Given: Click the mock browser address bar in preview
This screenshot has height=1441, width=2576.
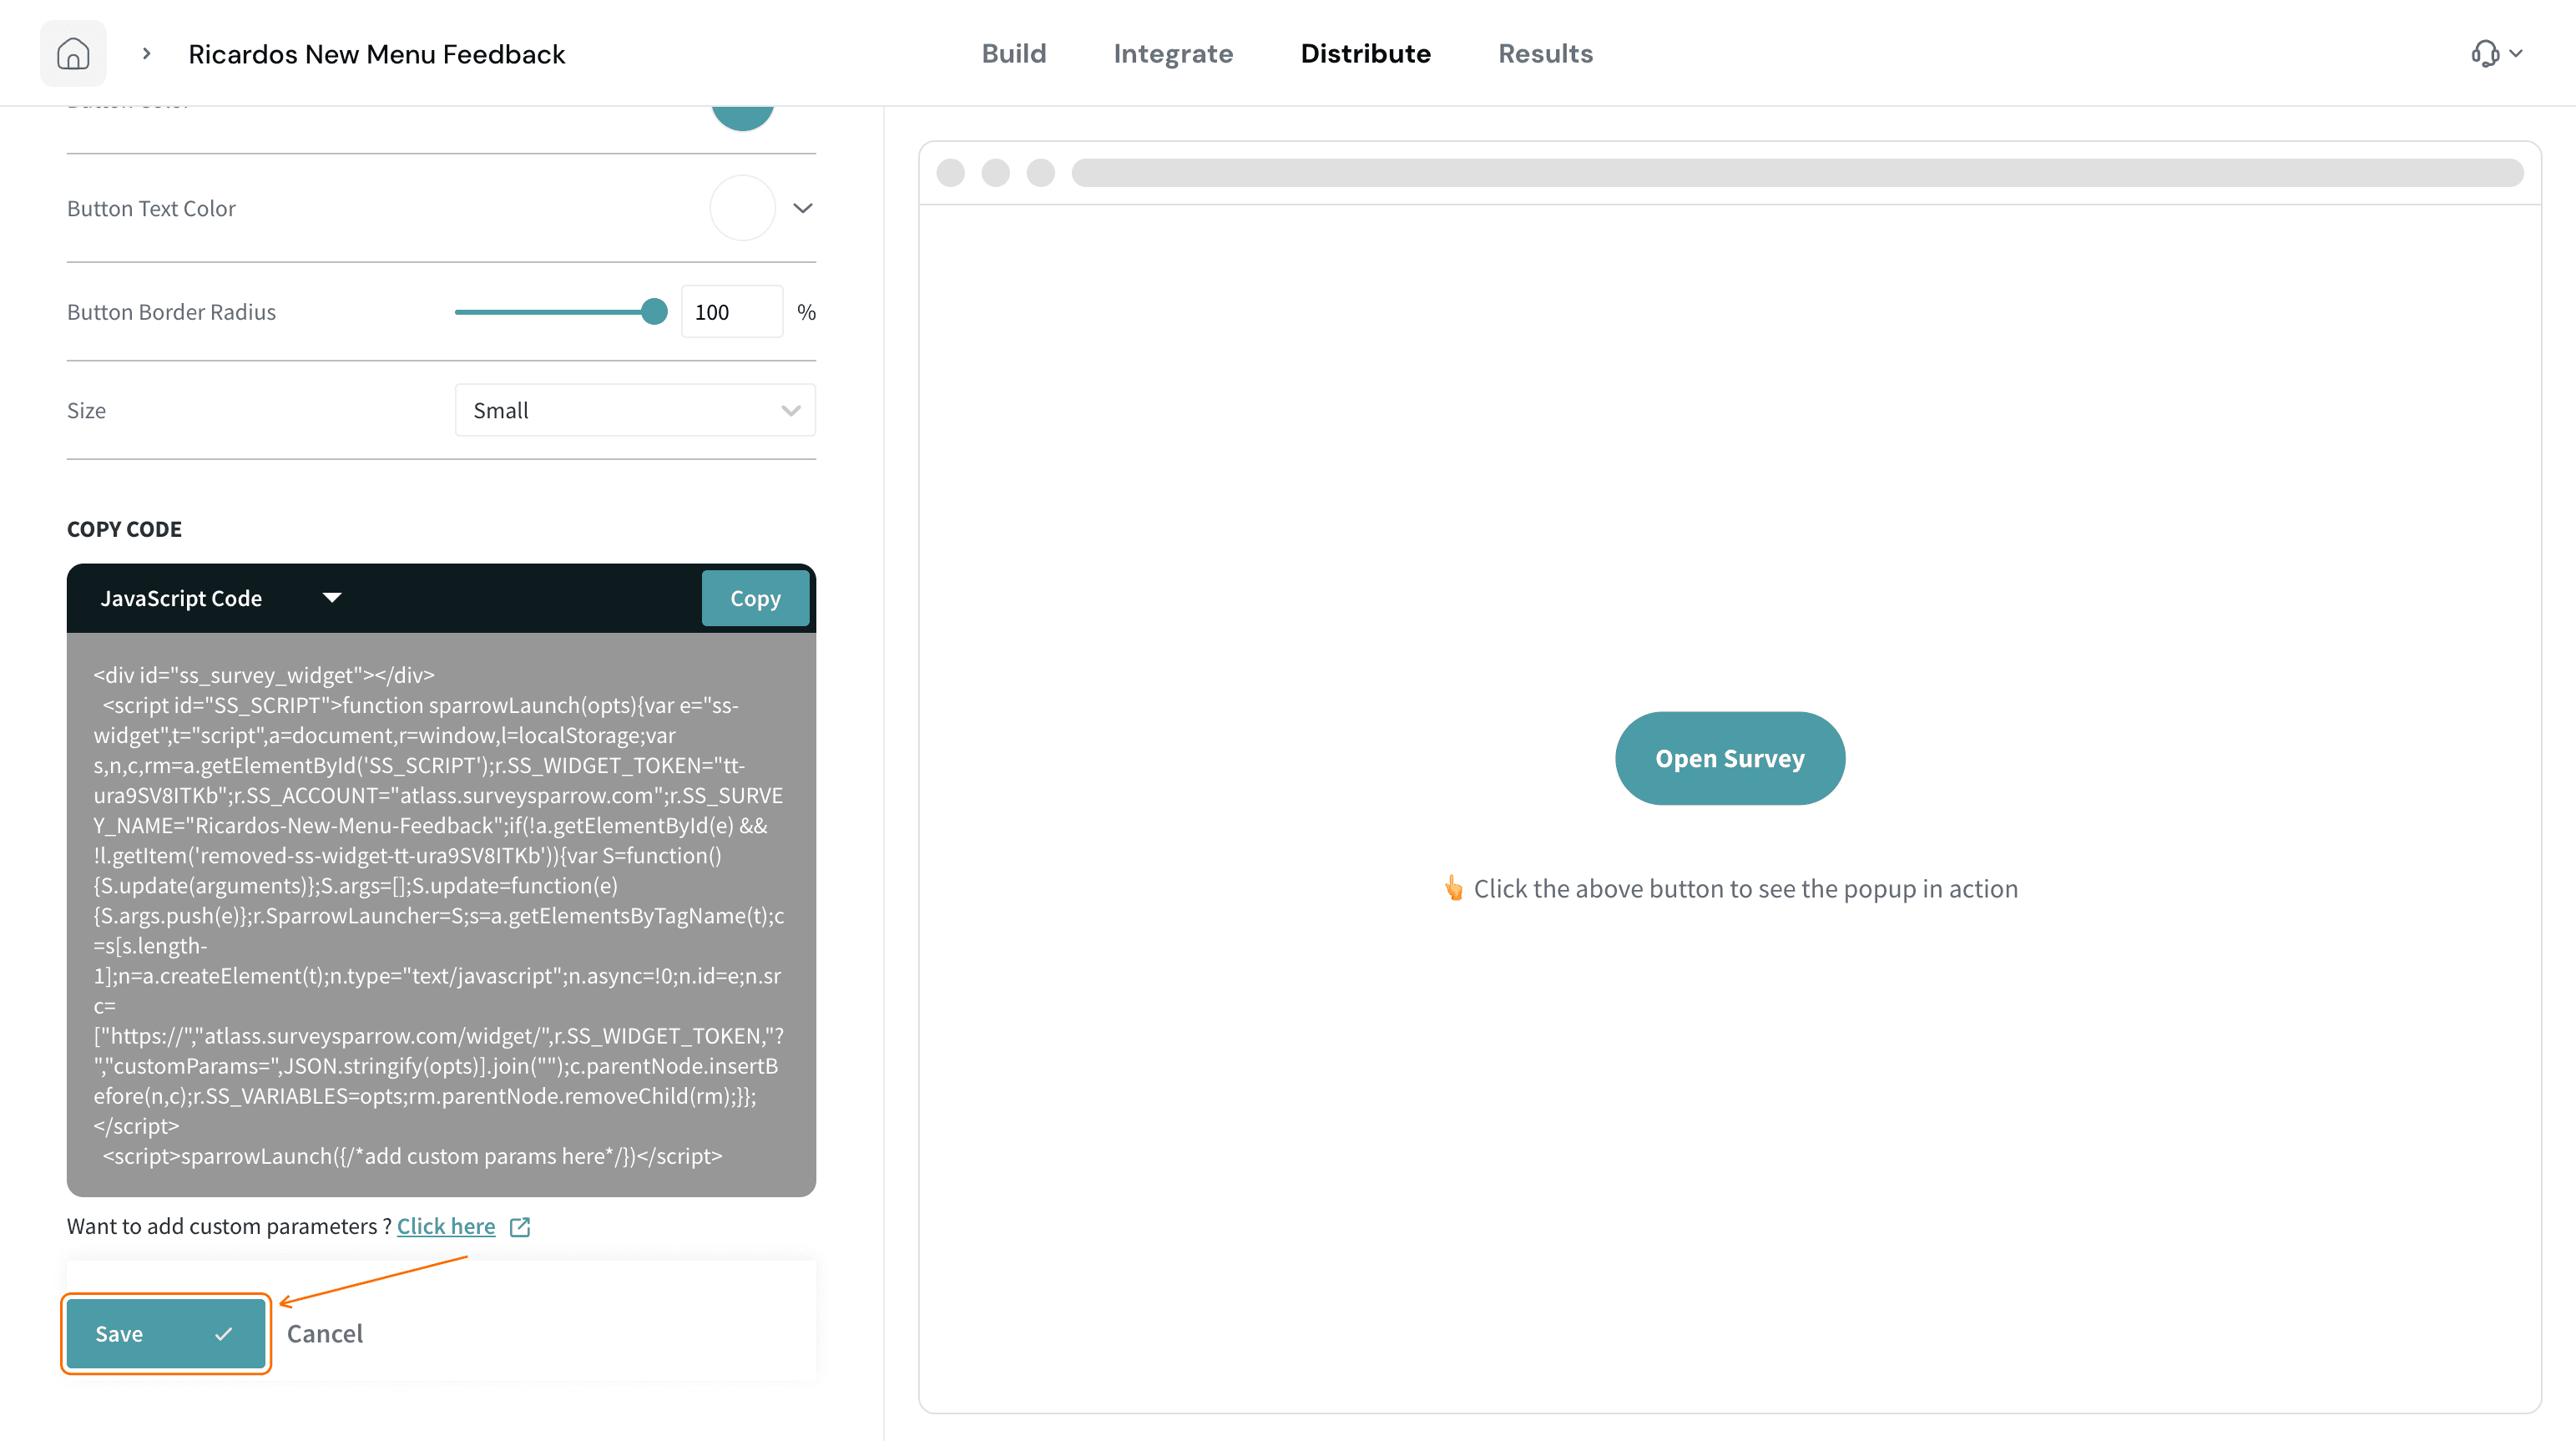Looking at the screenshot, I should (1797, 172).
